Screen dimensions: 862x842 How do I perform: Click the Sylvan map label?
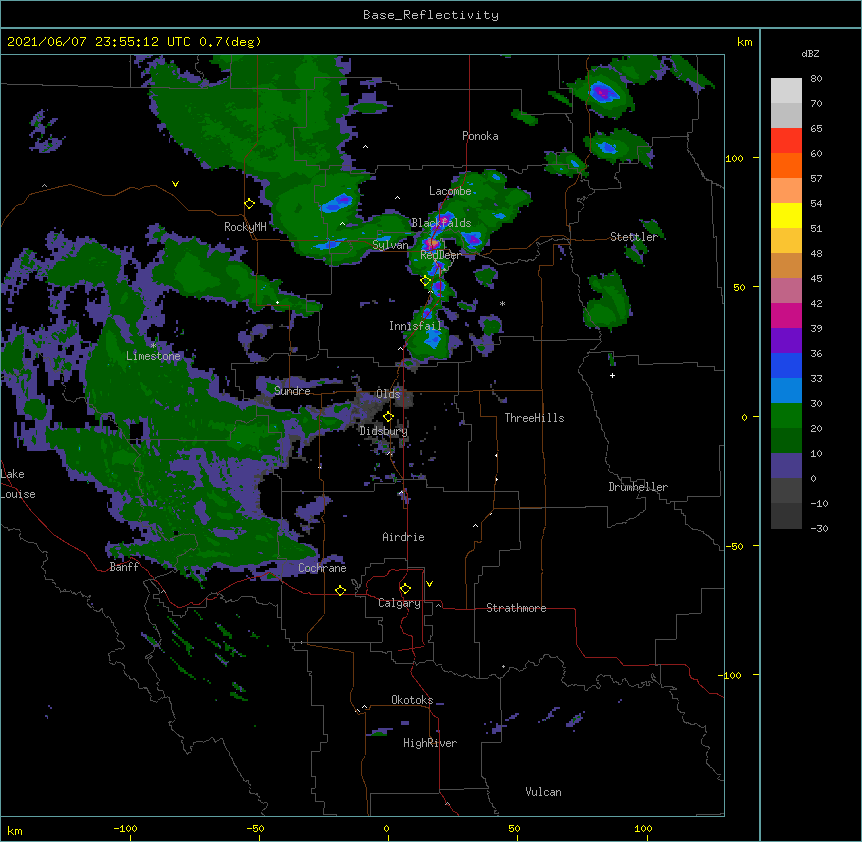[x=390, y=245]
